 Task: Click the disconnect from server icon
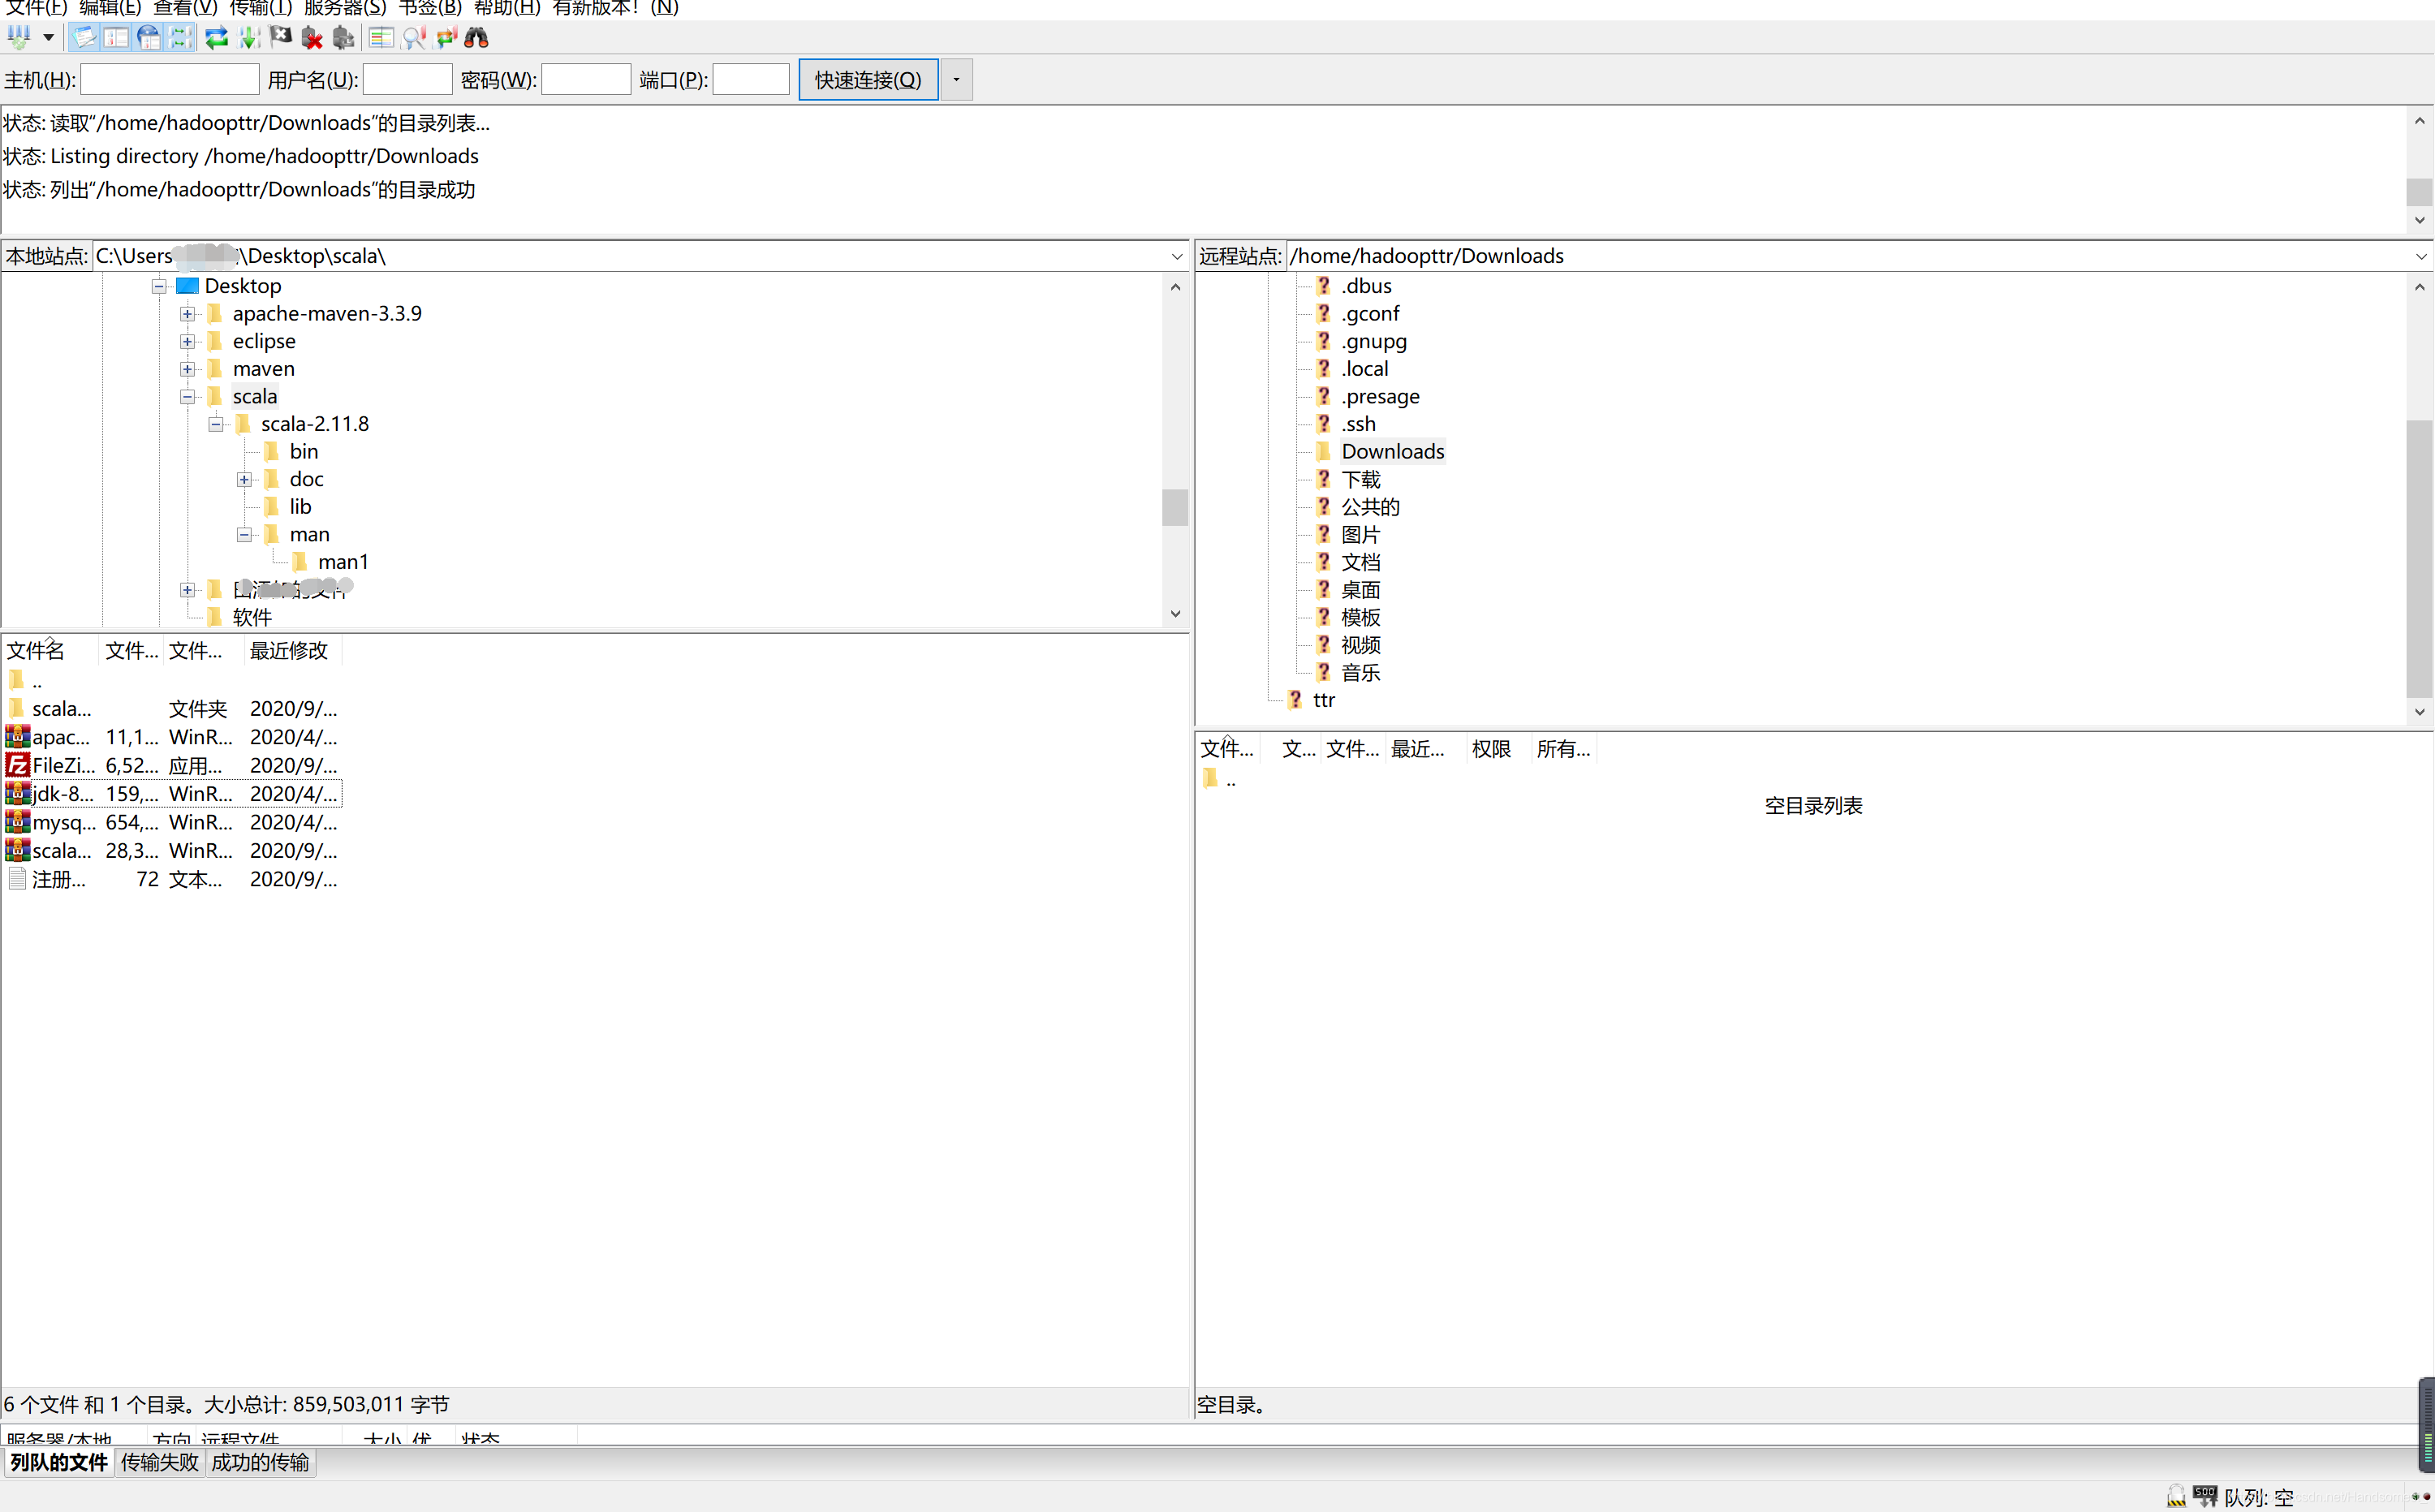(x=313, y=38)
